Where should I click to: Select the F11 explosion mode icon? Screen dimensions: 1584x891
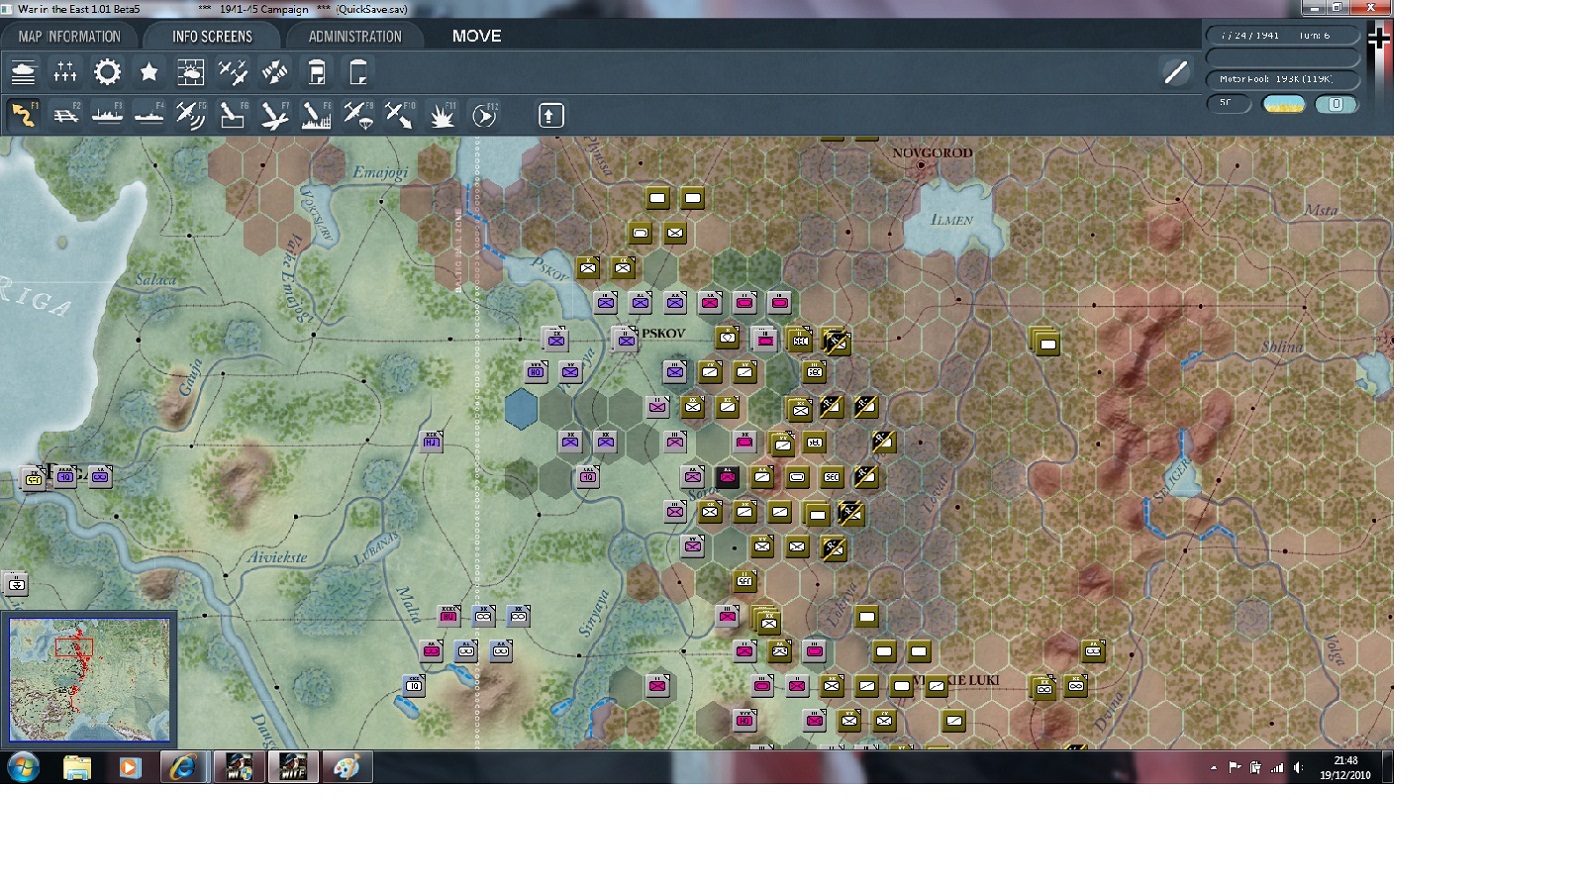[442, 115]
